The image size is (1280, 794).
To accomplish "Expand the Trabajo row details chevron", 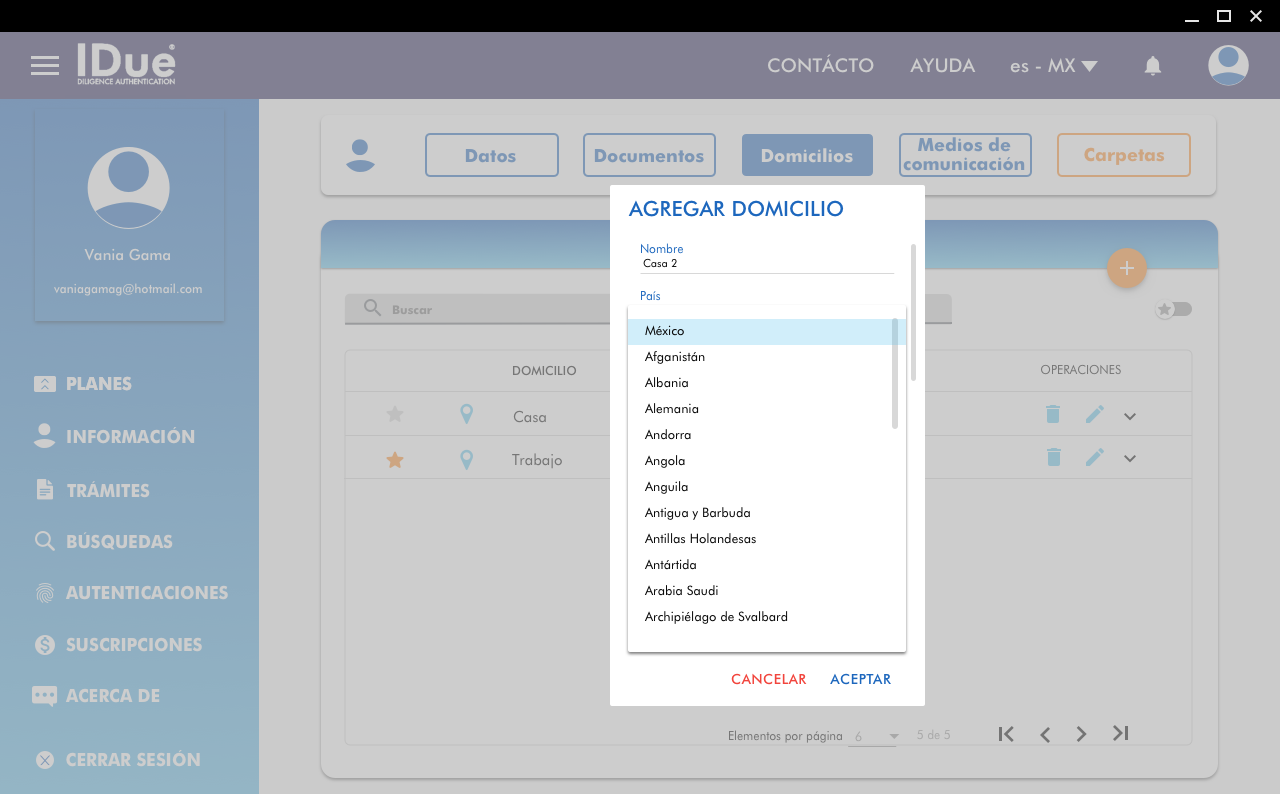I will (x=1130, y=459).
